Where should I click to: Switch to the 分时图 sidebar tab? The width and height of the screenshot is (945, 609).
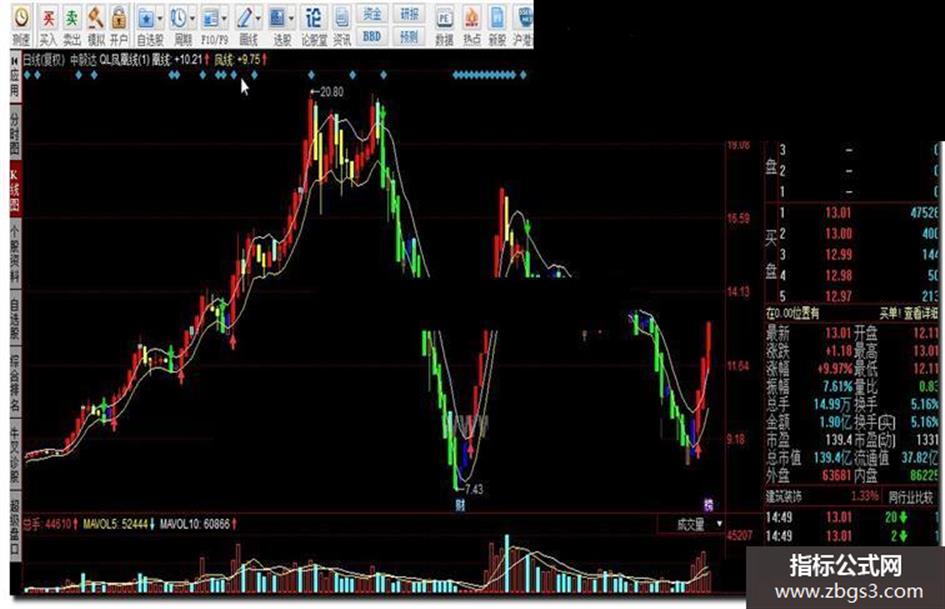(x=15, y=133)
